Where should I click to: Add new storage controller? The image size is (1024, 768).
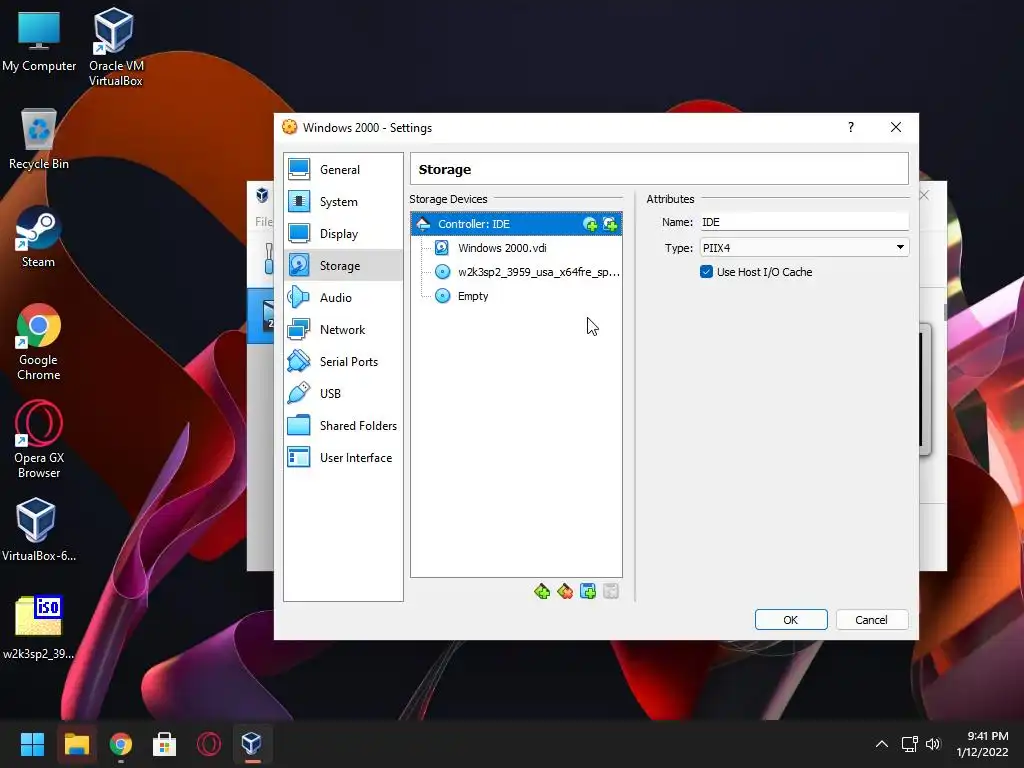pos(542,592)
